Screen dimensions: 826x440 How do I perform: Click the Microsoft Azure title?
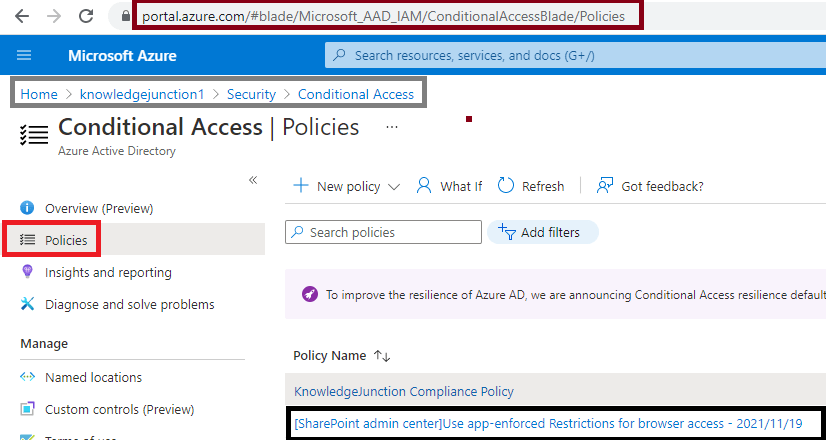[122, 56]
